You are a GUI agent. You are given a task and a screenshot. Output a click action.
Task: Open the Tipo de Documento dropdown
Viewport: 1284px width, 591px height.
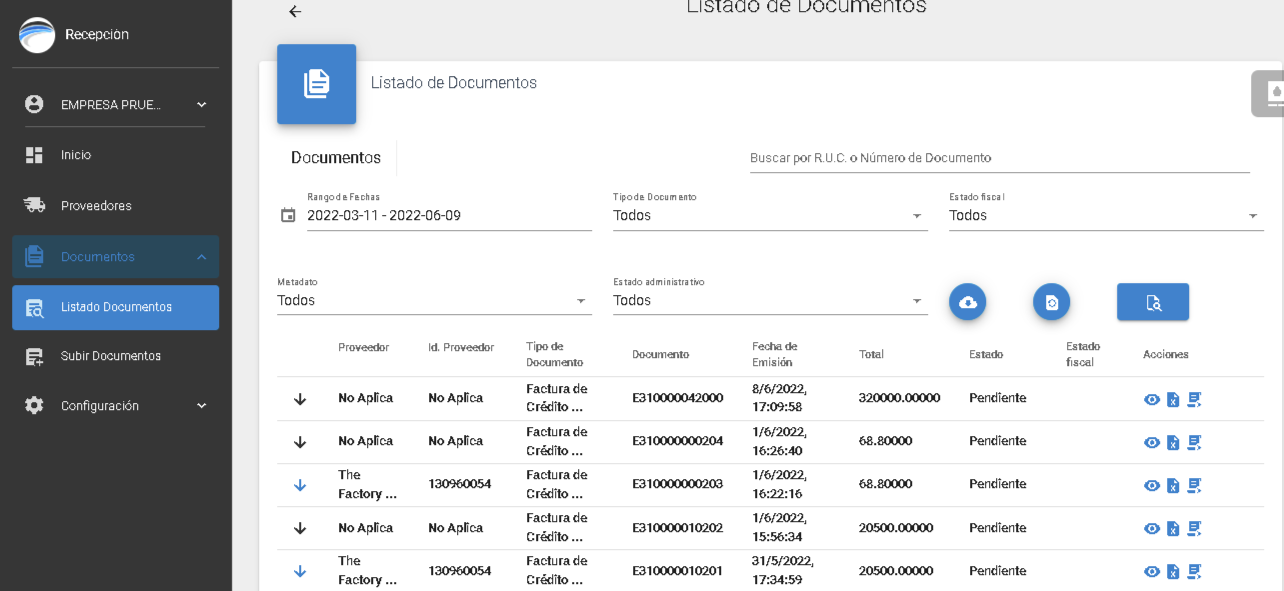(769, 216)
